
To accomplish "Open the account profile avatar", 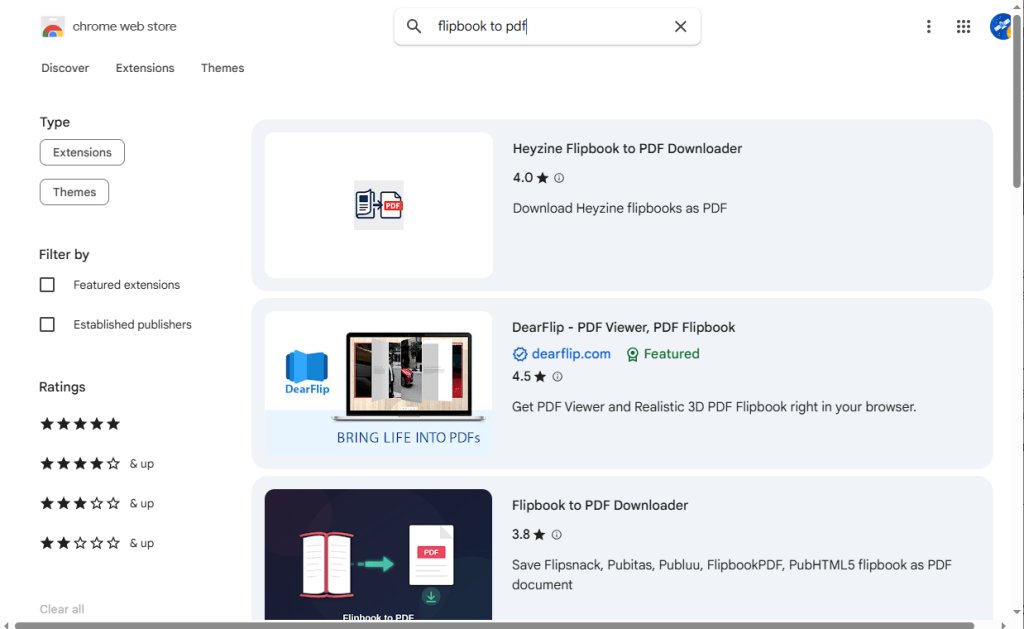I will (x=1000, y=26).
